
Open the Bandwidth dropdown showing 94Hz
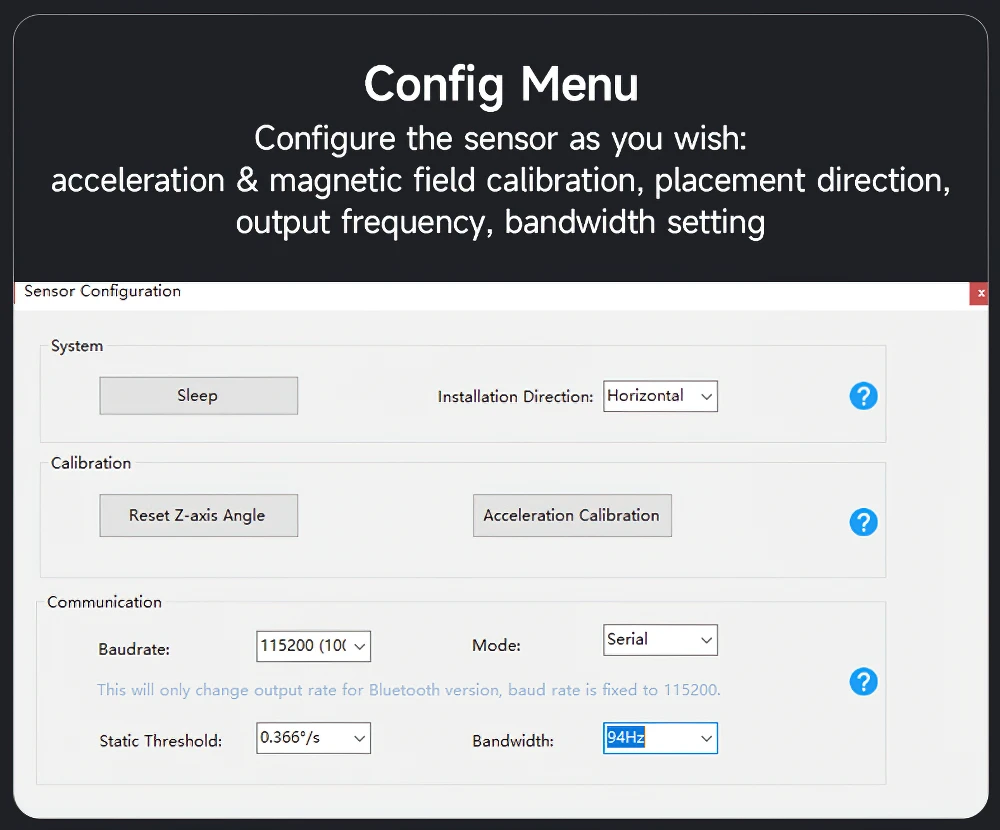(x=660, y=738)
